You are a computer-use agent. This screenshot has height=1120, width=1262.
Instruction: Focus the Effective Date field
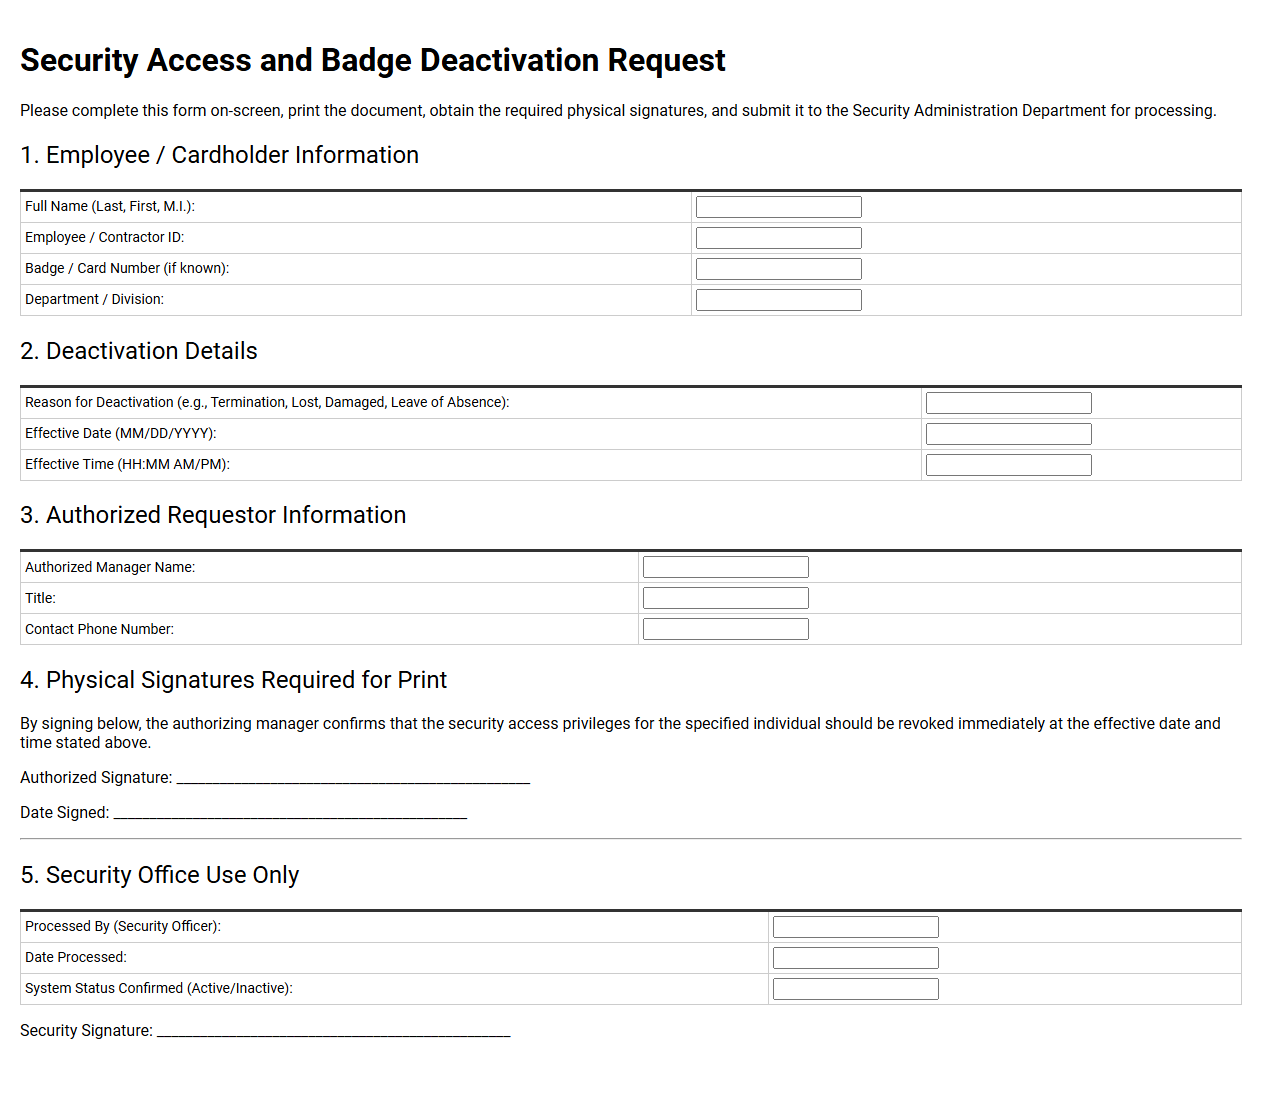[1008, 434]
